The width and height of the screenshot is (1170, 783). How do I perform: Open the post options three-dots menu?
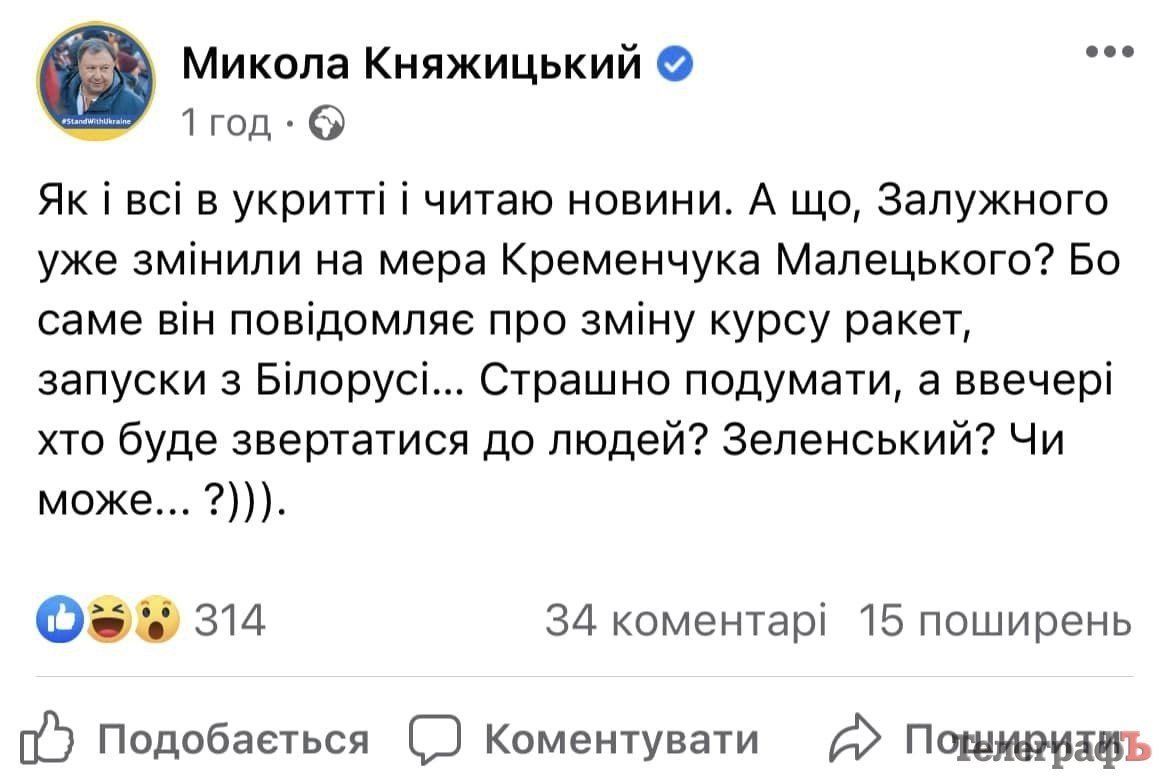(x=1108, y=53)
